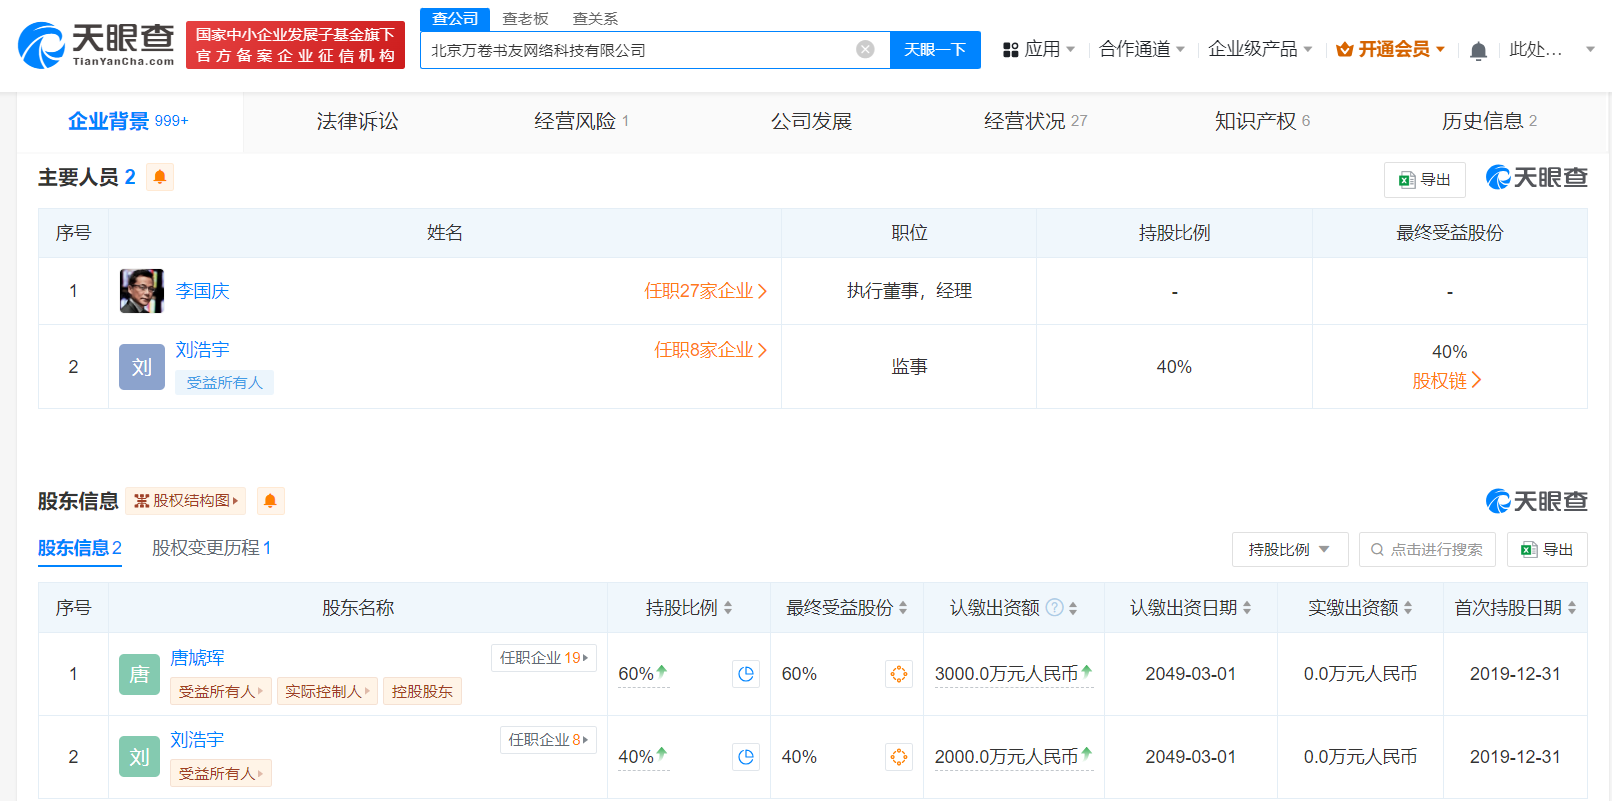This screenshot has width=1612, height=801.
Task: Click the alert bell beside 股东信息
Action: (x=271, y=501)
